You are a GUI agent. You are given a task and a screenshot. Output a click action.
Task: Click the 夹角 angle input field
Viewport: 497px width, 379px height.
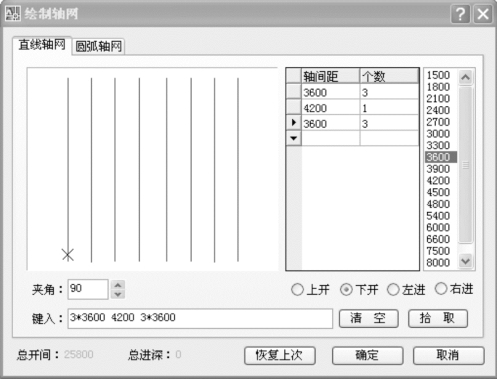(x=88, y=289)
